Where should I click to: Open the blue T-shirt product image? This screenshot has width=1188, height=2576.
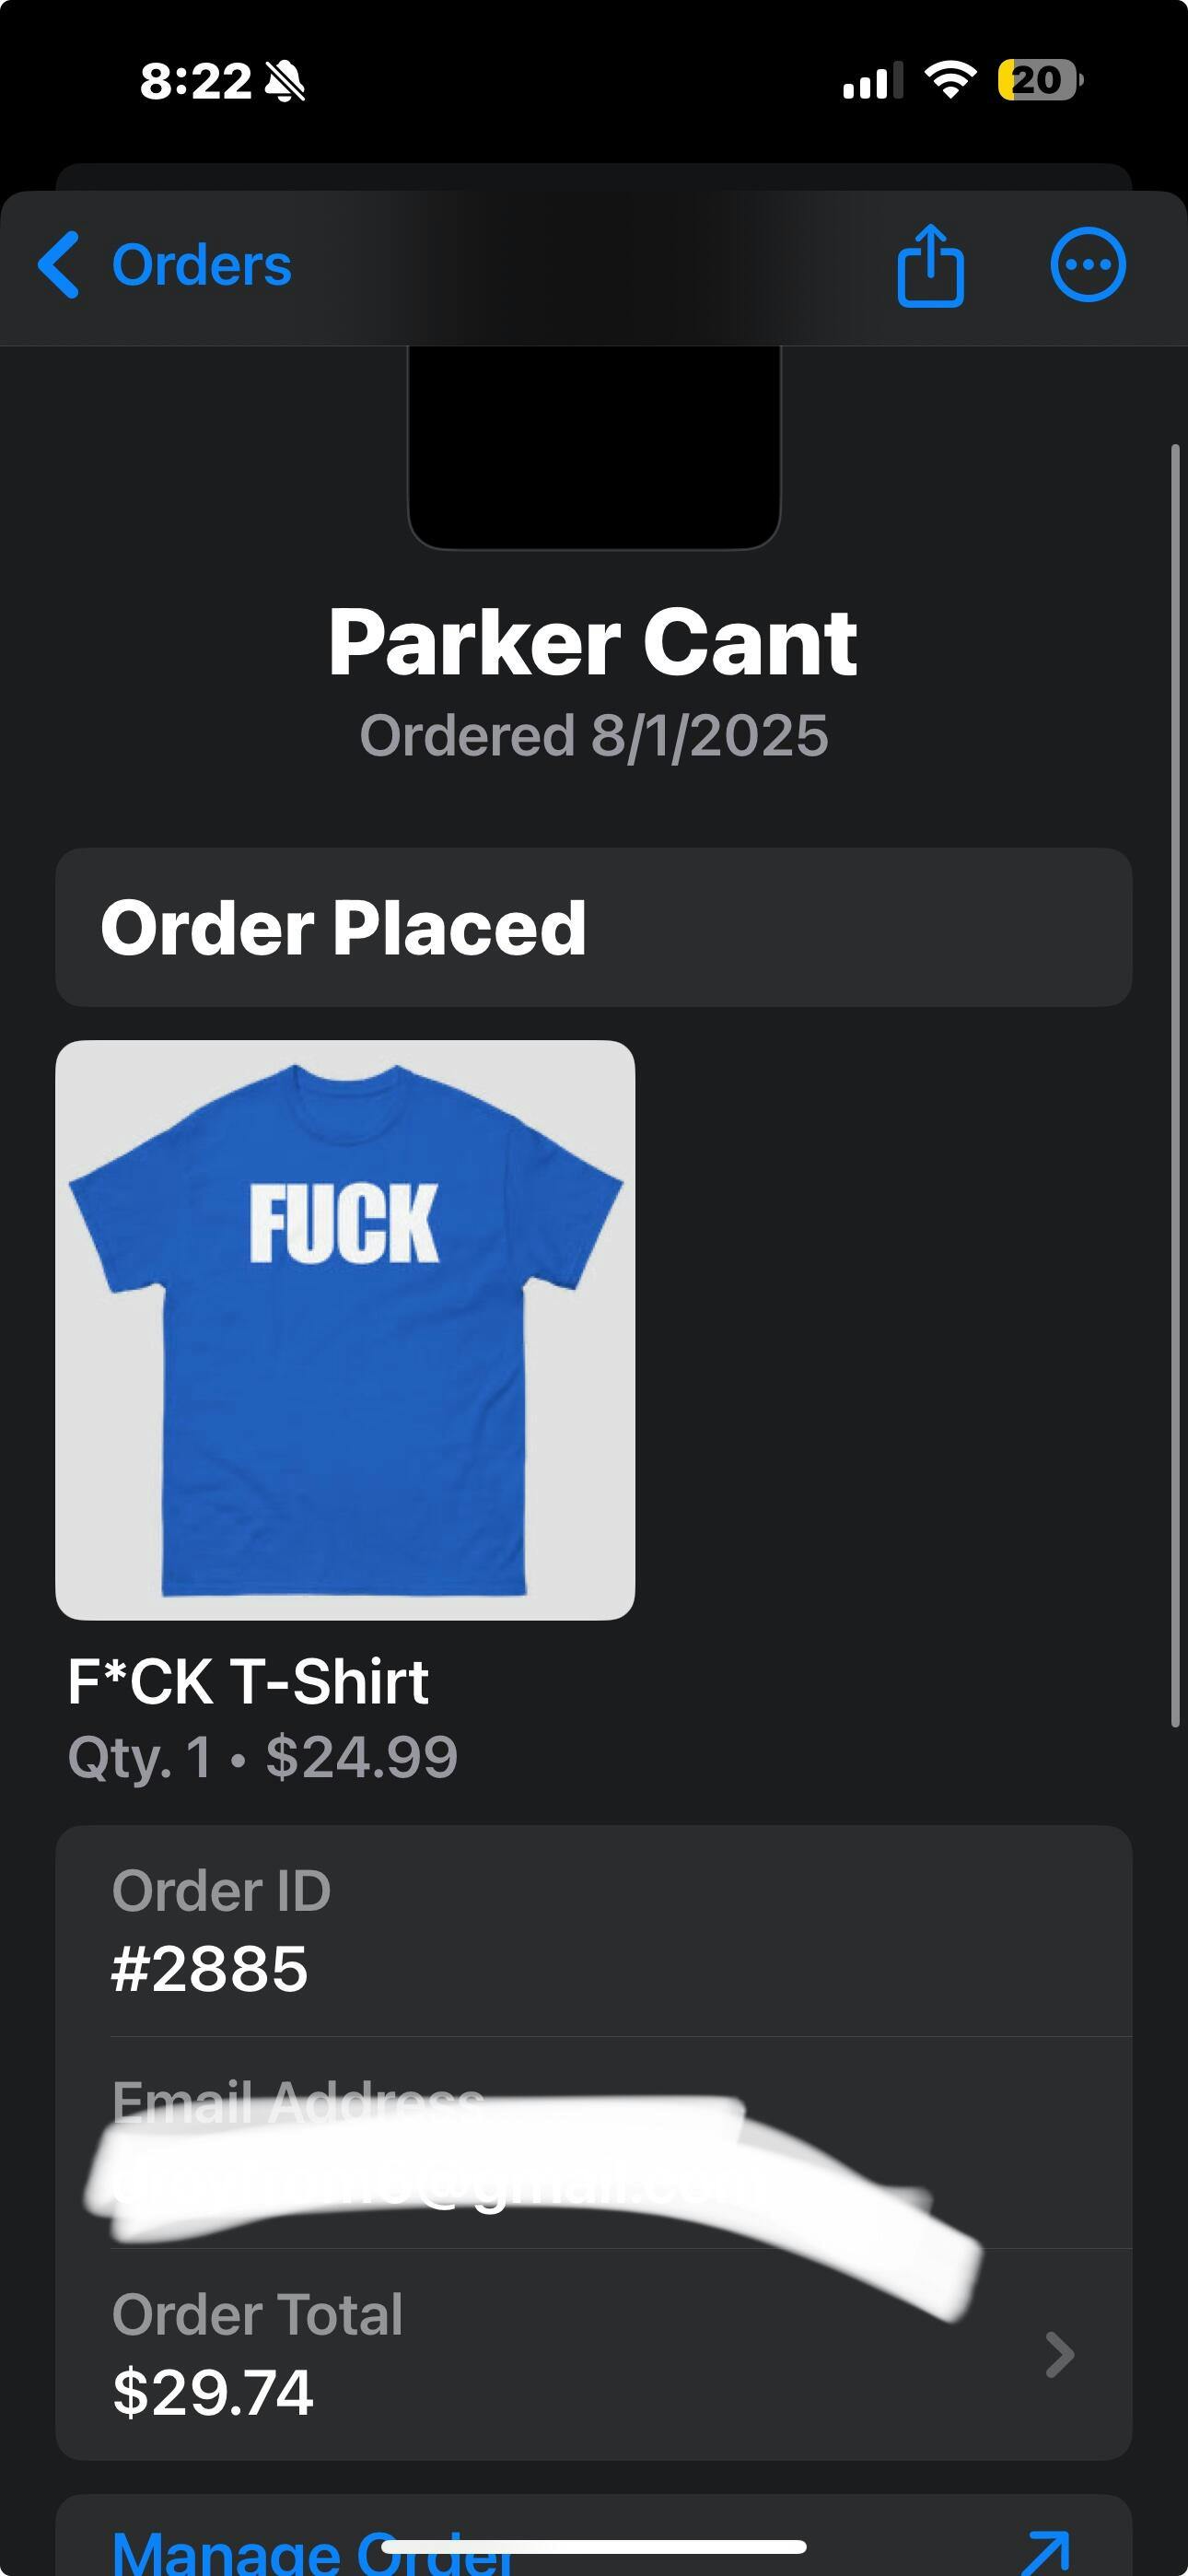point(345,1329)
